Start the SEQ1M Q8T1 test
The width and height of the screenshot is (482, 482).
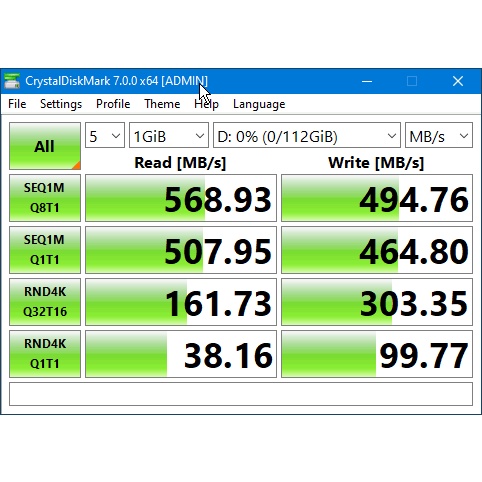(45, 198)
